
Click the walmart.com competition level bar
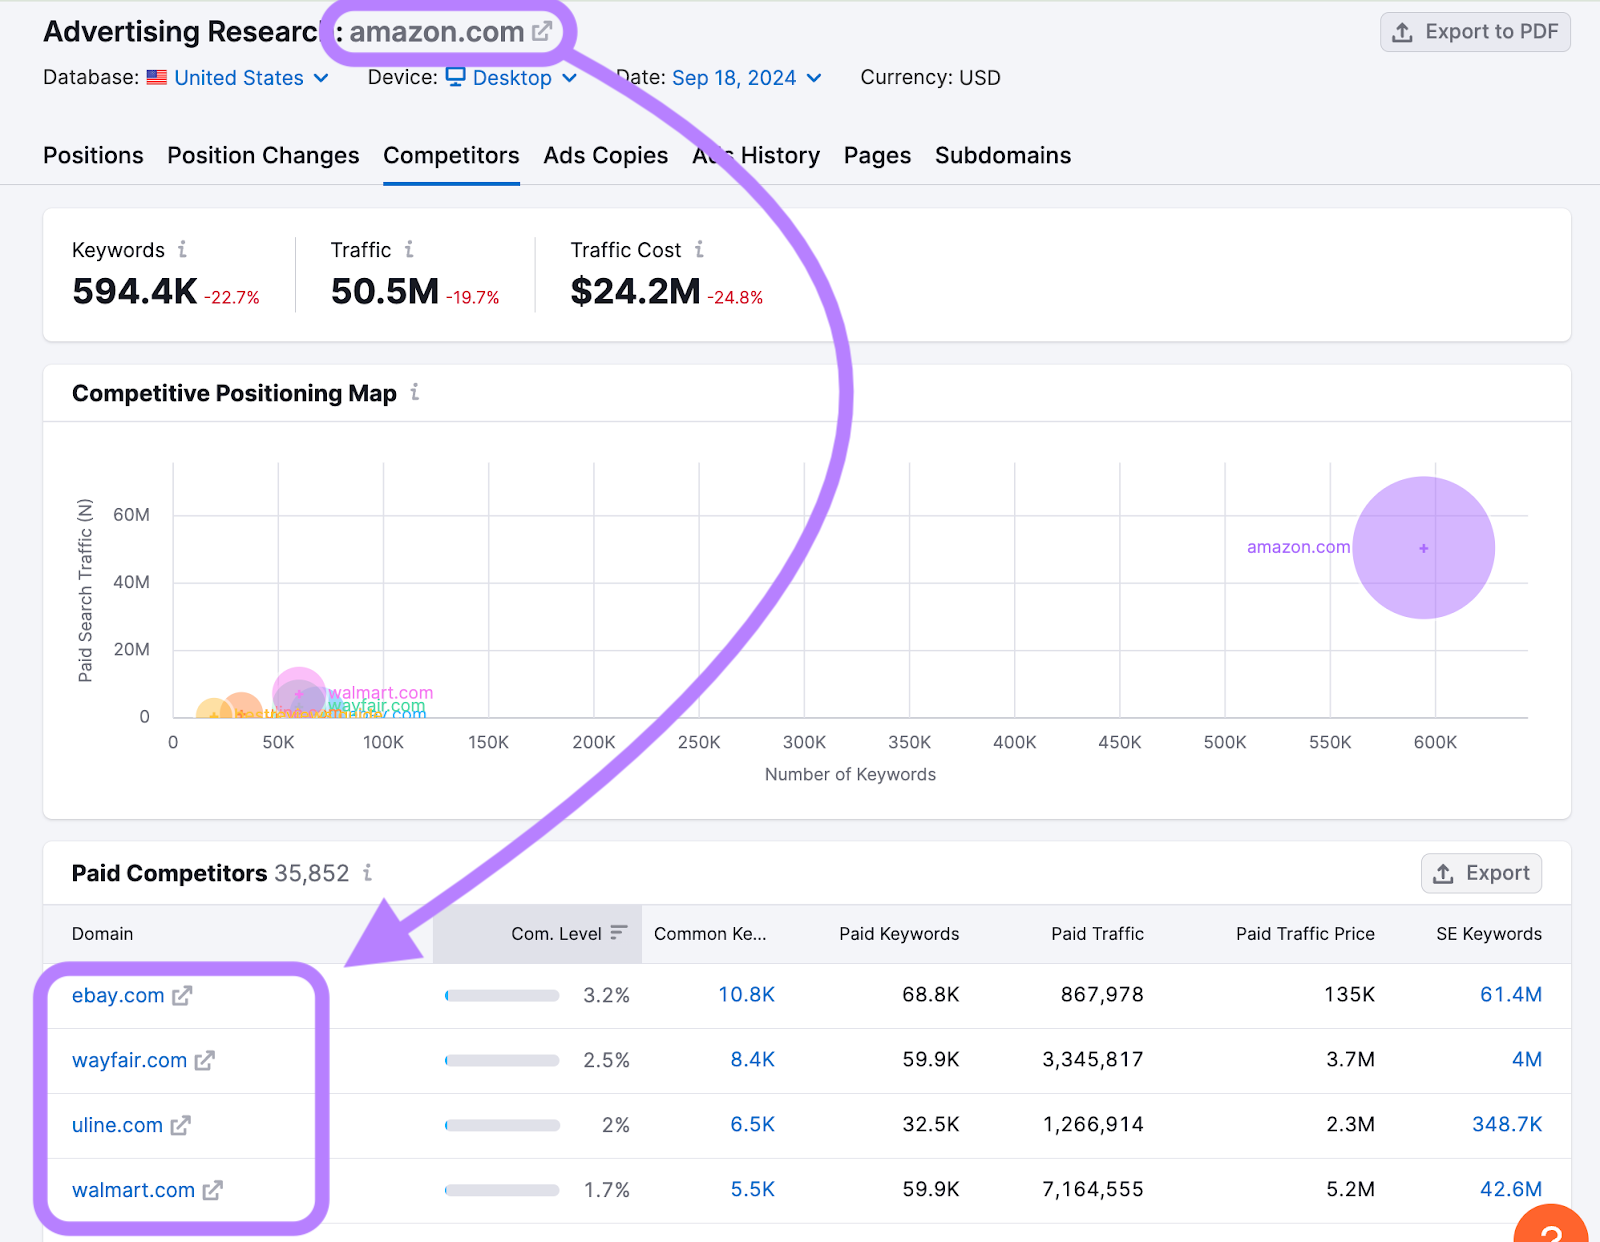(x=502, y=1190)
